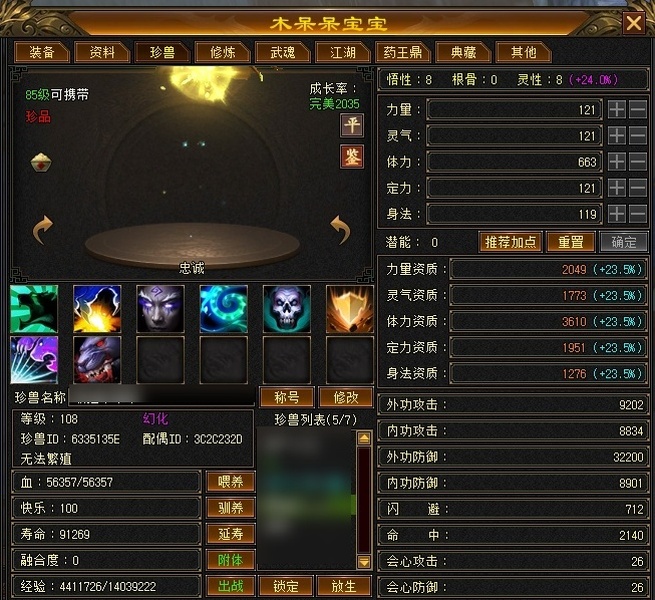This screenshot has height=600, width=655.
Task: Click the red-eyed wolf skill icon
Action: click(x=97, y=360)
